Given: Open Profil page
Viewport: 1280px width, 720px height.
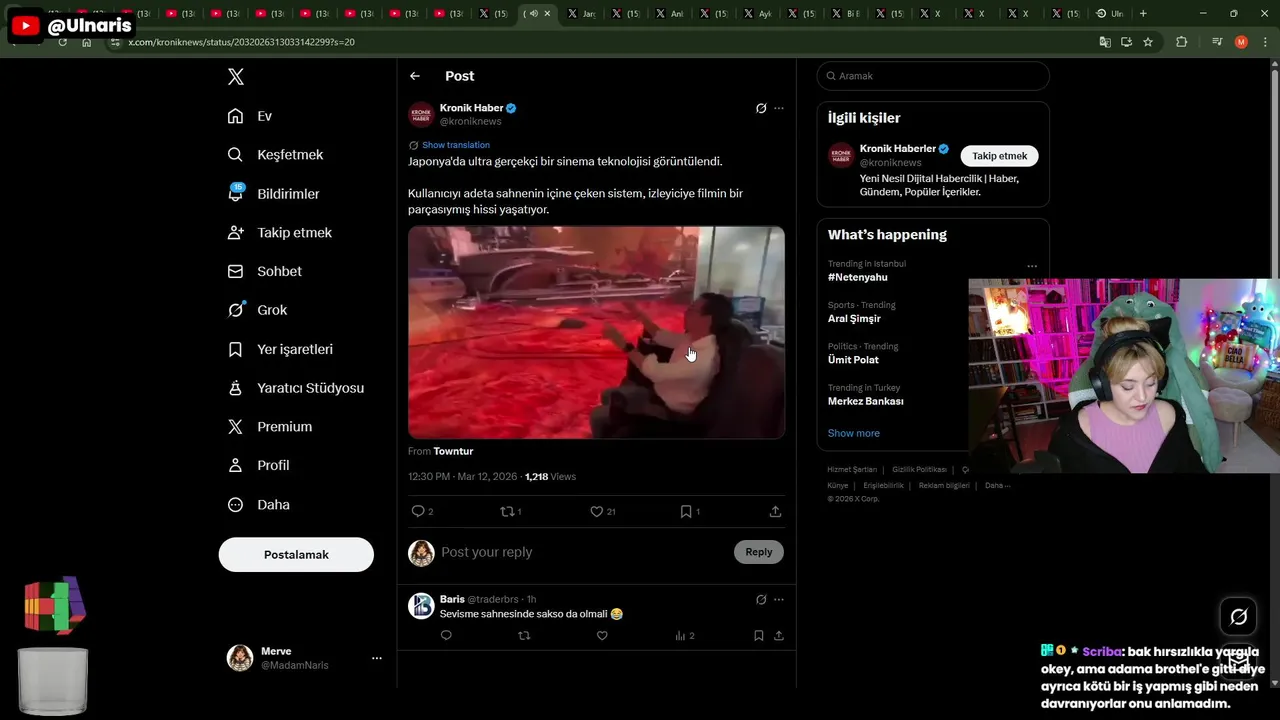Looking at the screenshot, I should coord(258,465).
